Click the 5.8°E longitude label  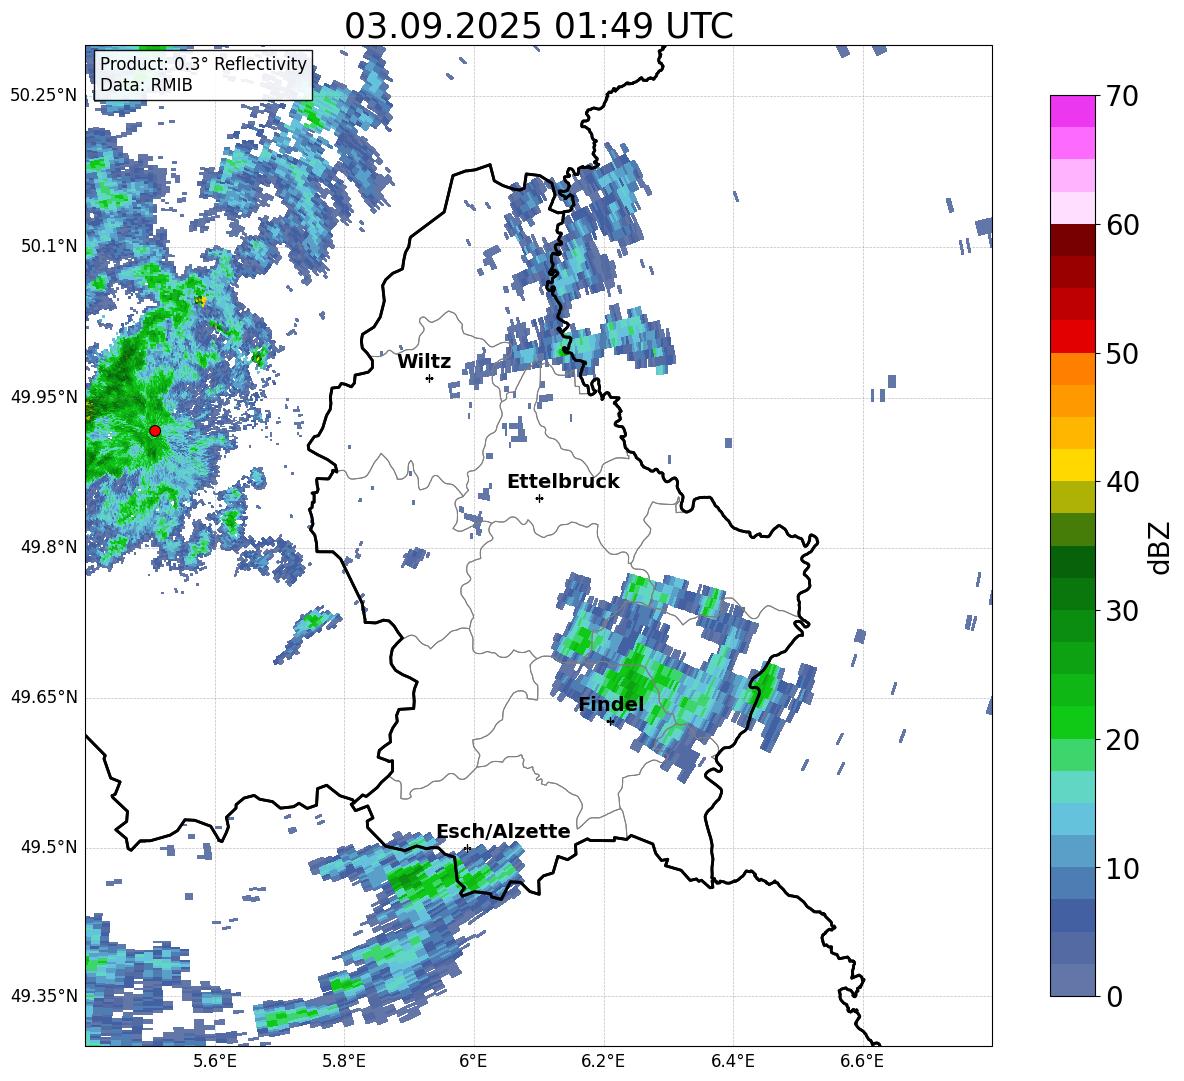(344, 1061)
